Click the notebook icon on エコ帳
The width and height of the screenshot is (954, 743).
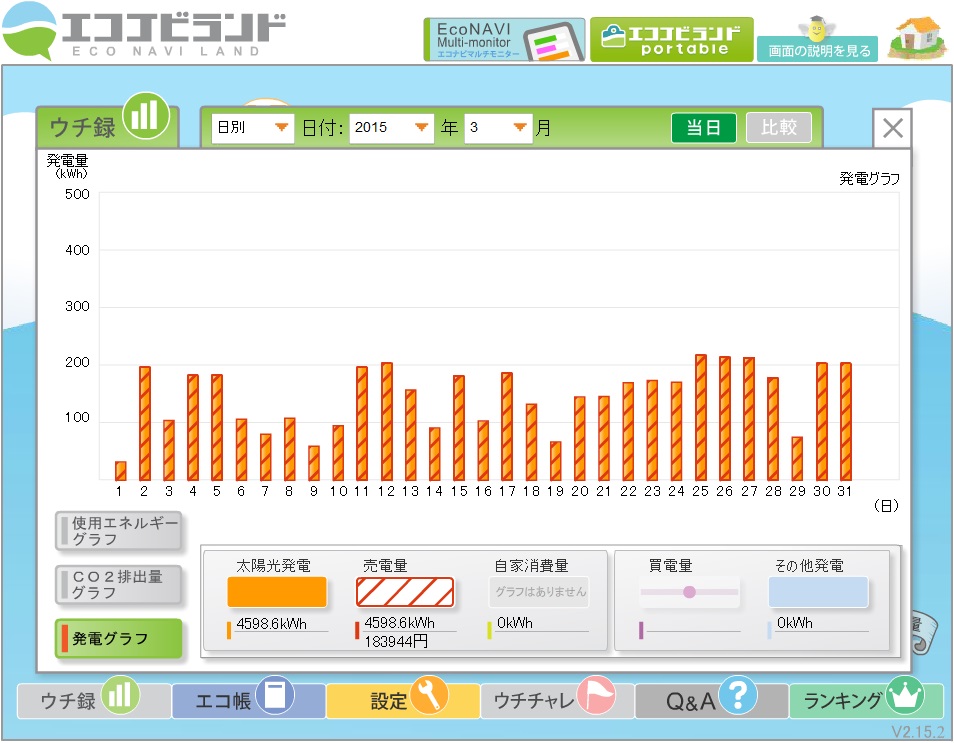click(x=275, y=694)
